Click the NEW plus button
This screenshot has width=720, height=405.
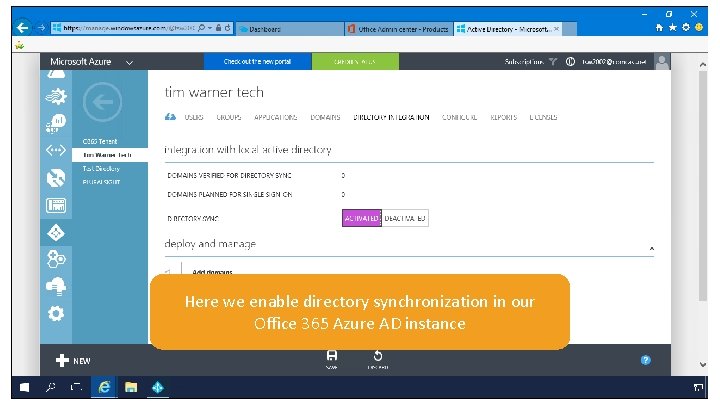click(x=73, y=361)
